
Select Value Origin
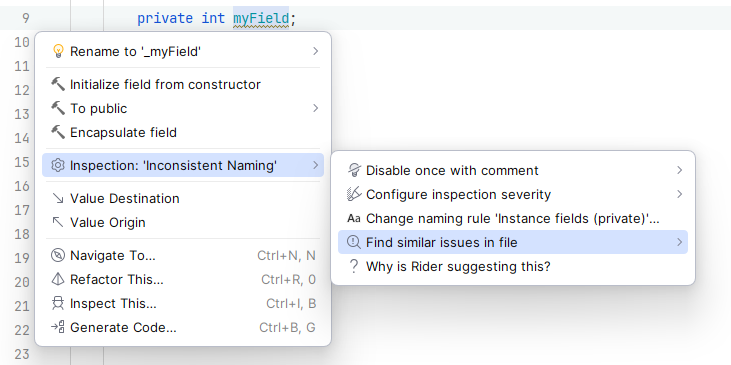pyautogui.click(x=183, y=222)
